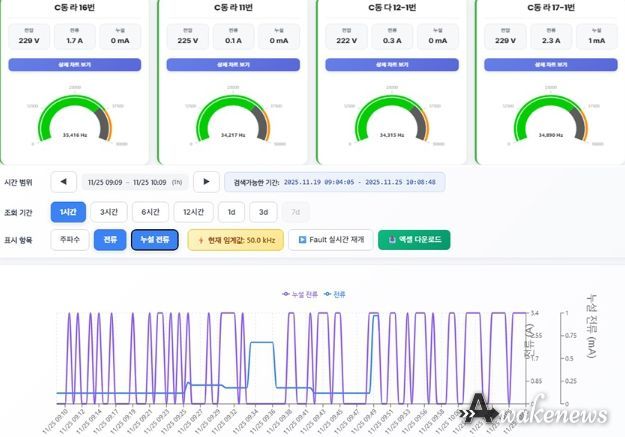Toggle the 전류 display item button

(109, 240)
